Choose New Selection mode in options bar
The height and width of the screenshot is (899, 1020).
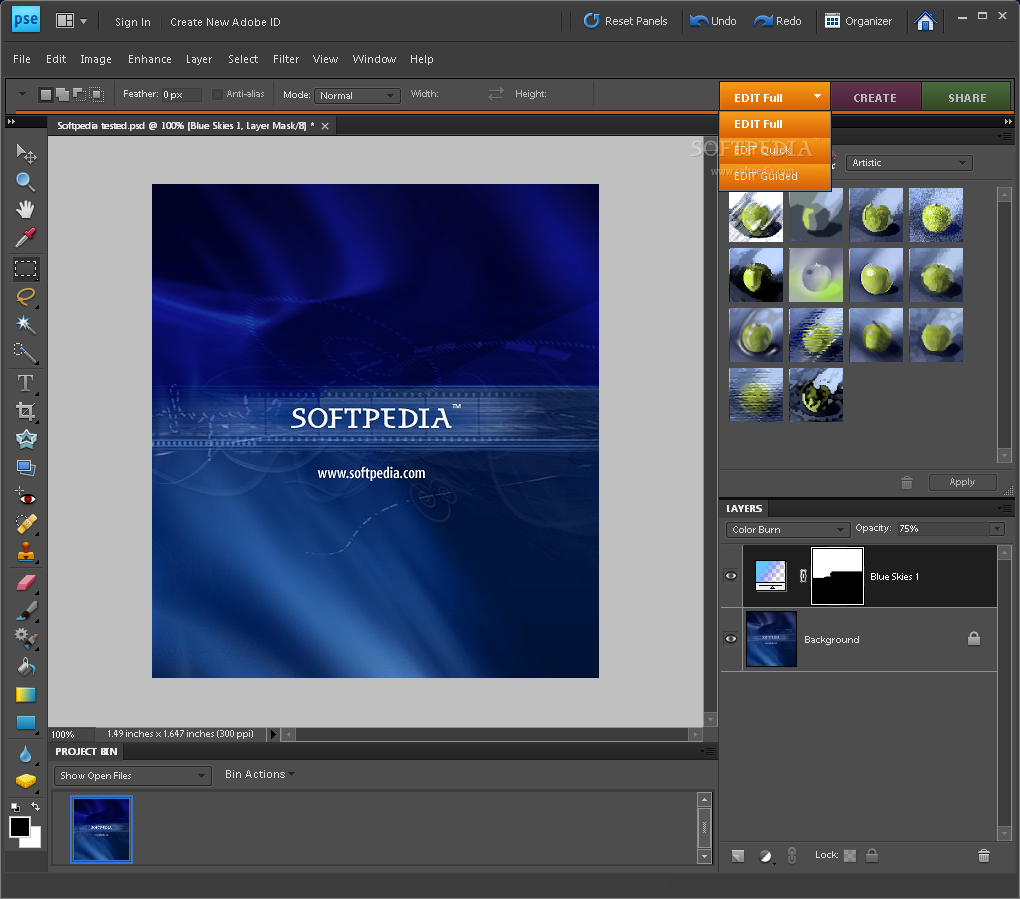pyautogui.click(x=46, y=95)
